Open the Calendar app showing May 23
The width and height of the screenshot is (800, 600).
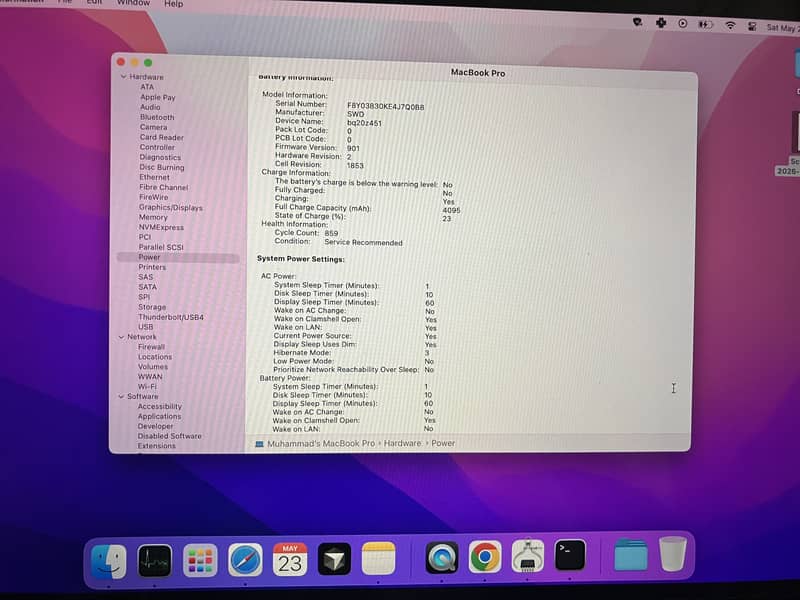click(x=290, y=559)
